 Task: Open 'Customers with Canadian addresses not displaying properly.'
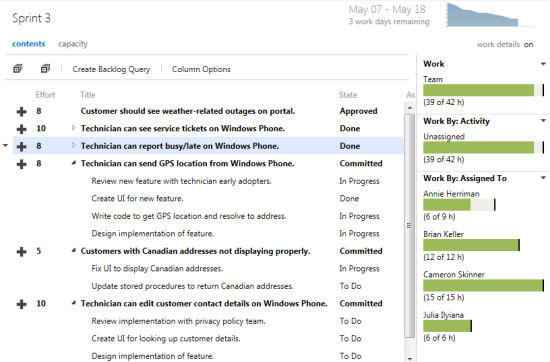pyautogui.click(x=195, y=252)
